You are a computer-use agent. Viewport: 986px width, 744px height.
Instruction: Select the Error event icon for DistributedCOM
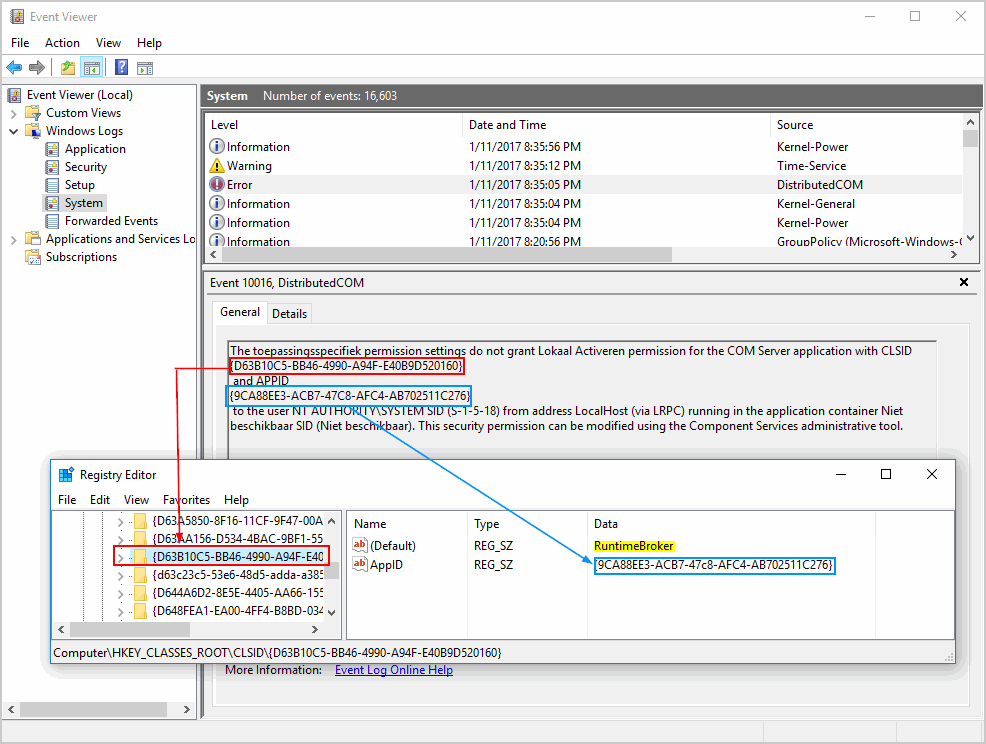[217, 185]
